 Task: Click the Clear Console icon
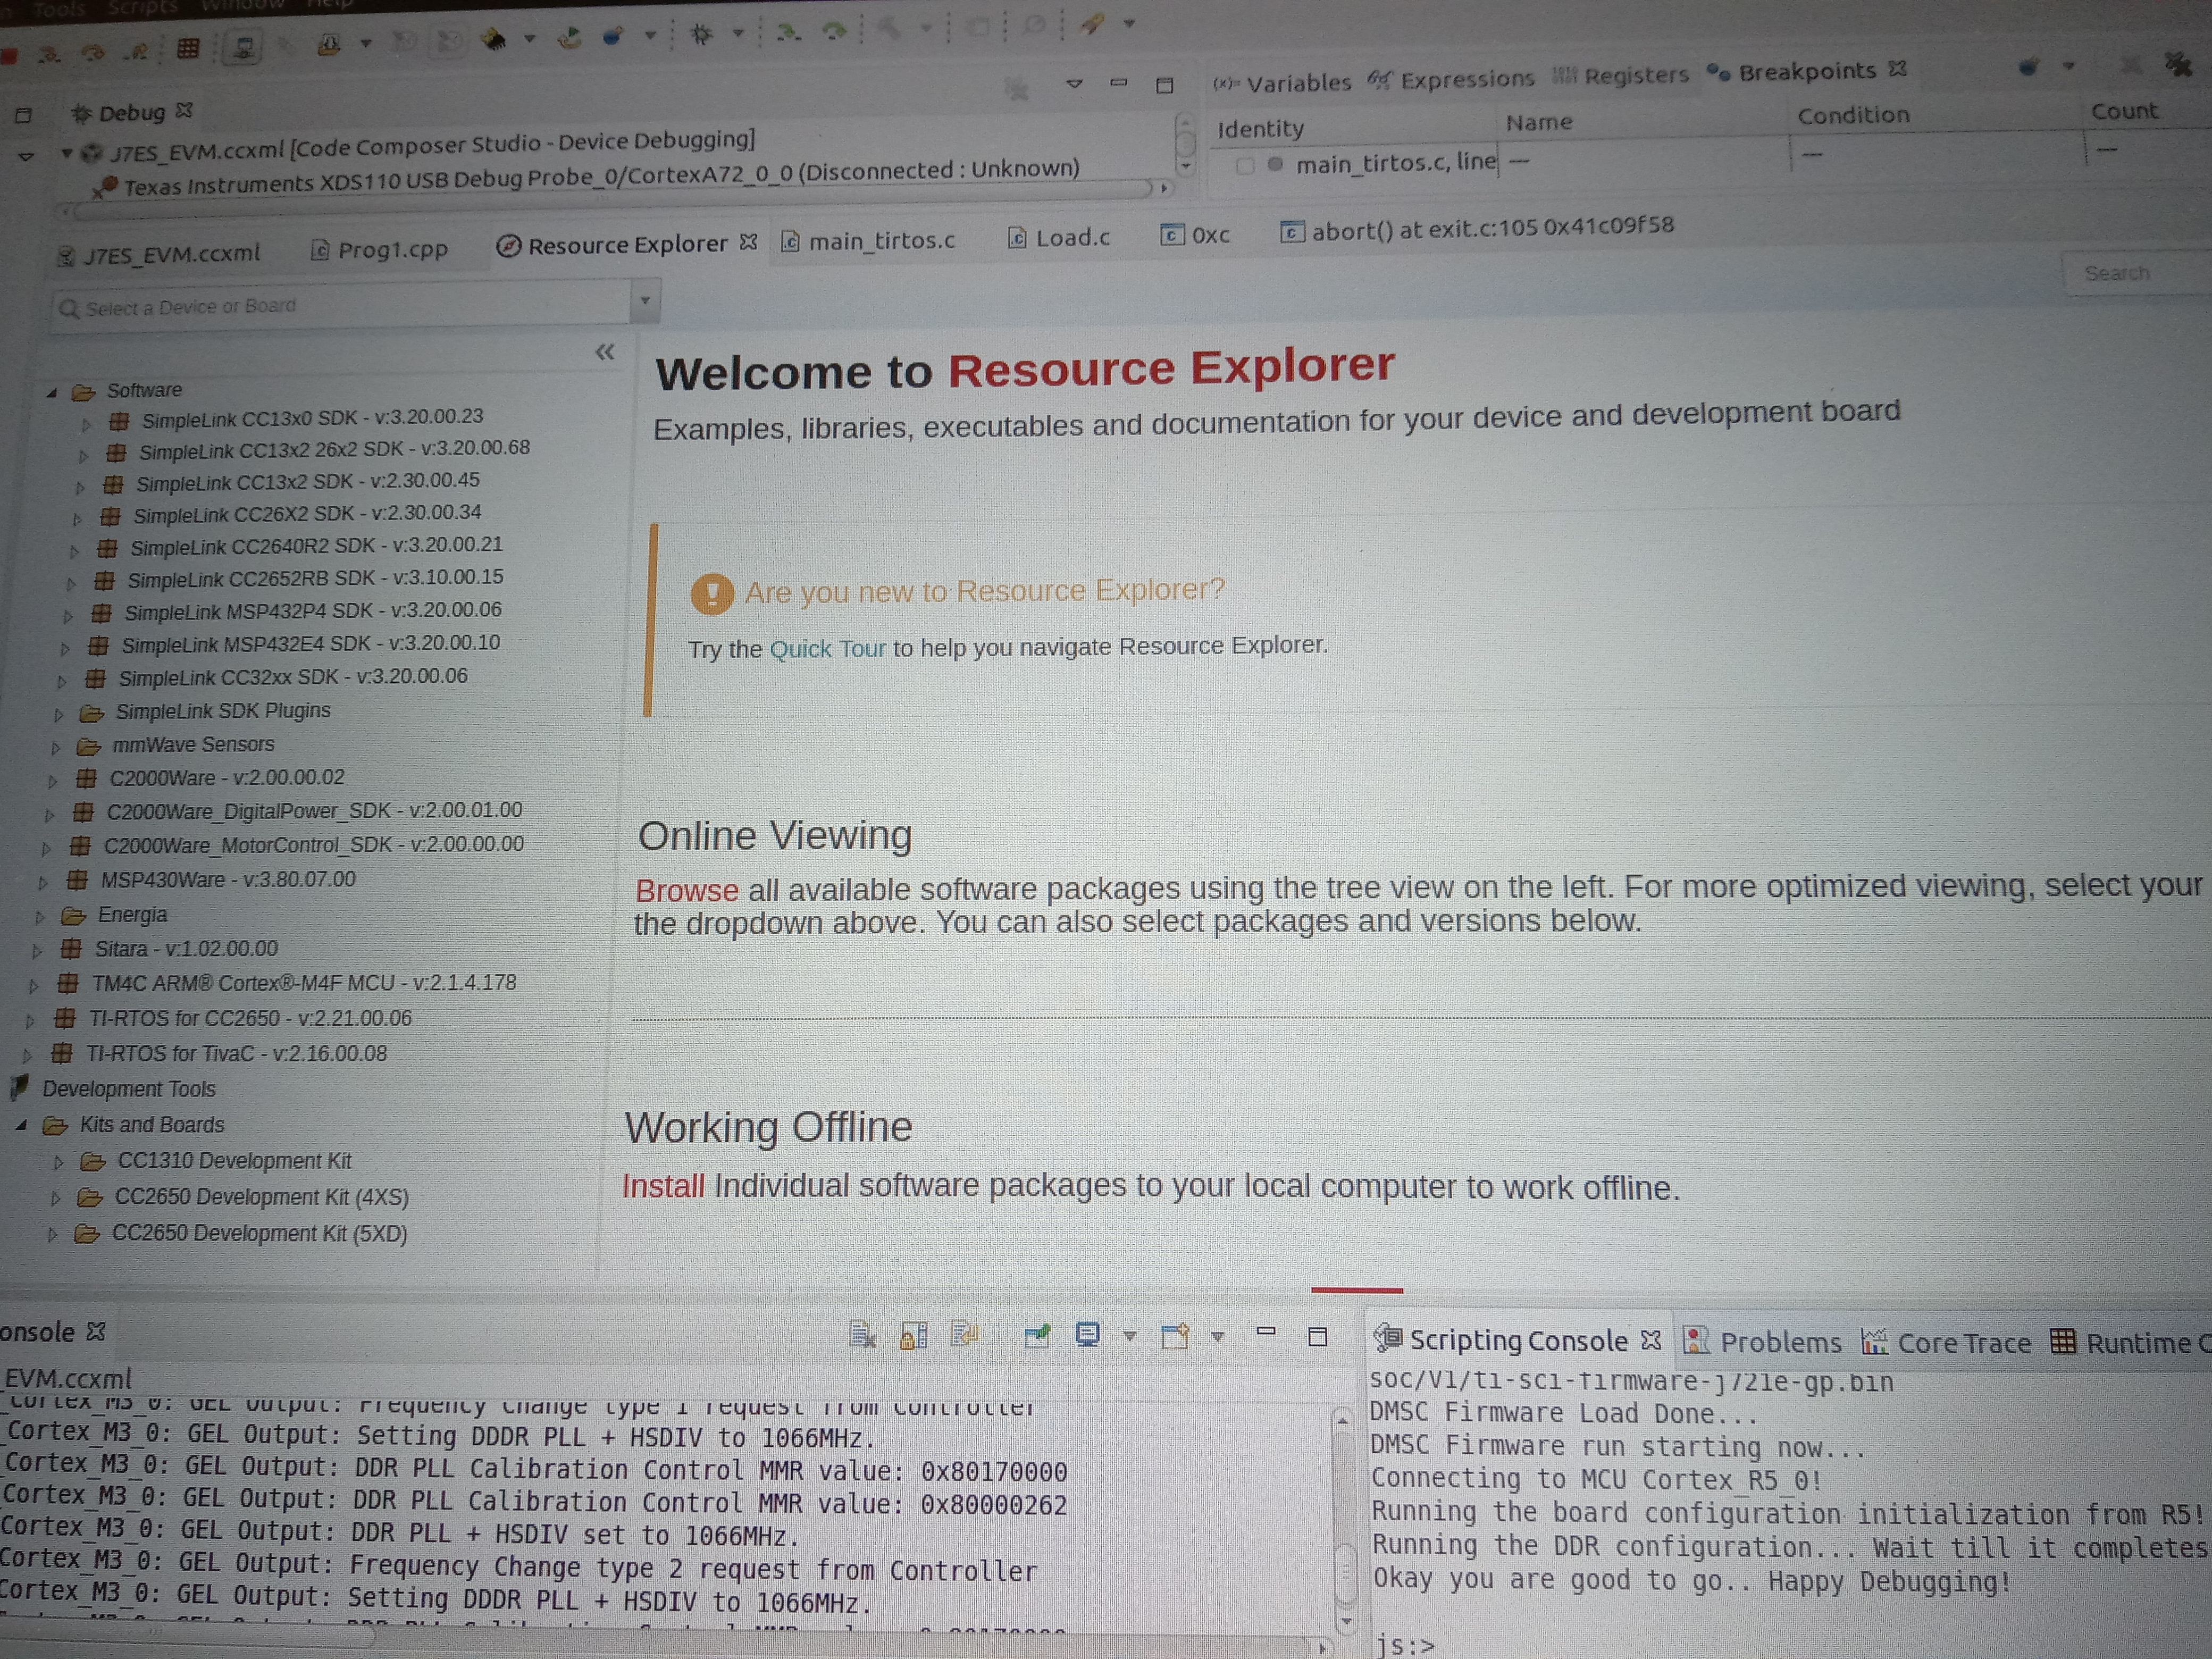click(x=862, y=1334)
